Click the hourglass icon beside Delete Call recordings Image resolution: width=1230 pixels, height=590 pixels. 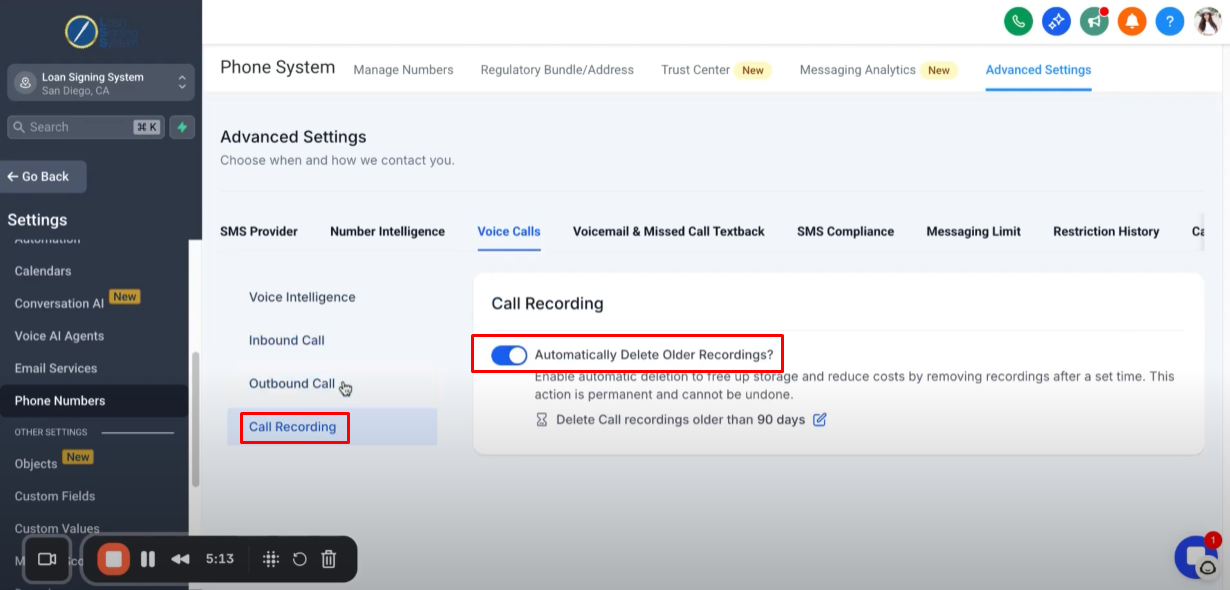[x=542, y=420]
